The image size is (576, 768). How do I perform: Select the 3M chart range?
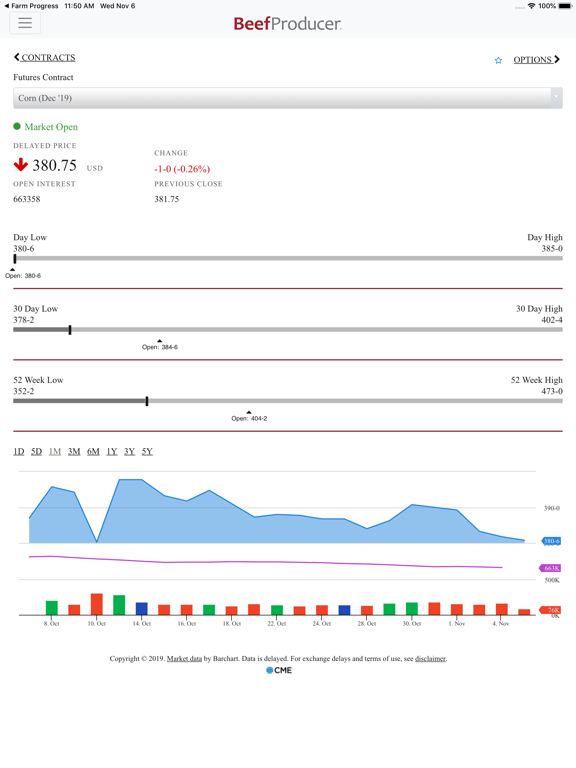click(74, 451)
